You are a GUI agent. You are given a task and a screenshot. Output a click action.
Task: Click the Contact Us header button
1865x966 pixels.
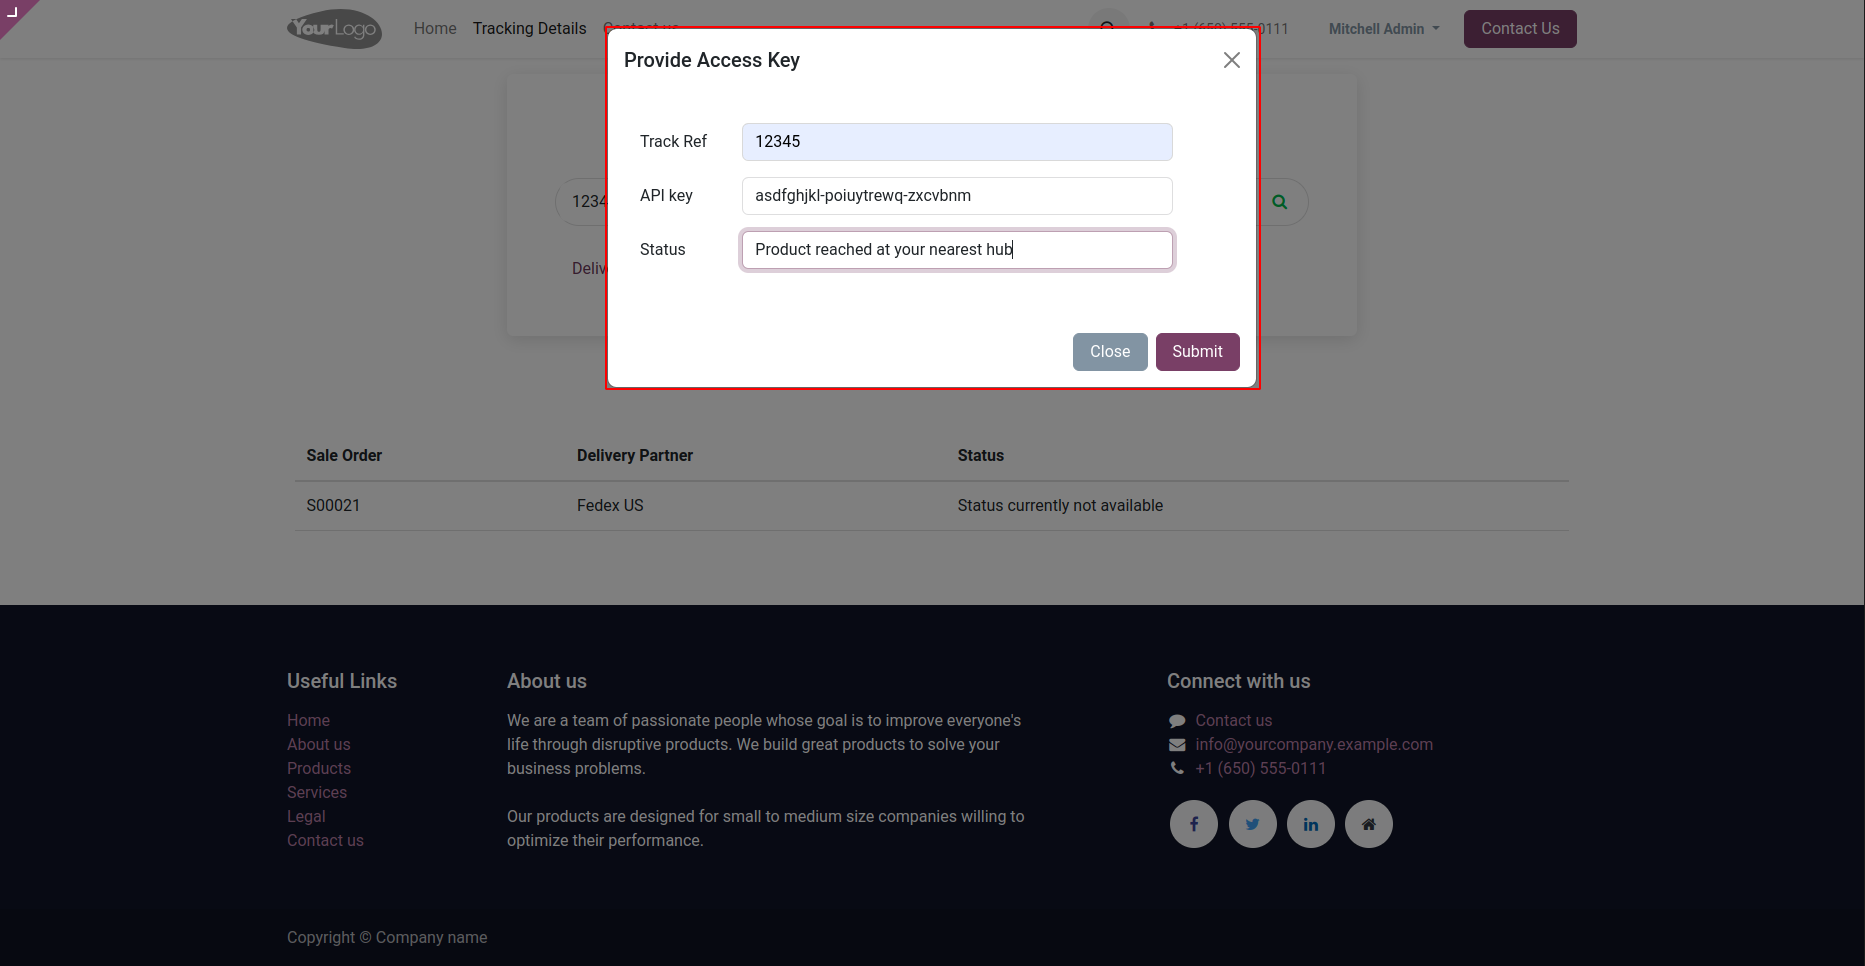tap(1519, 29)
